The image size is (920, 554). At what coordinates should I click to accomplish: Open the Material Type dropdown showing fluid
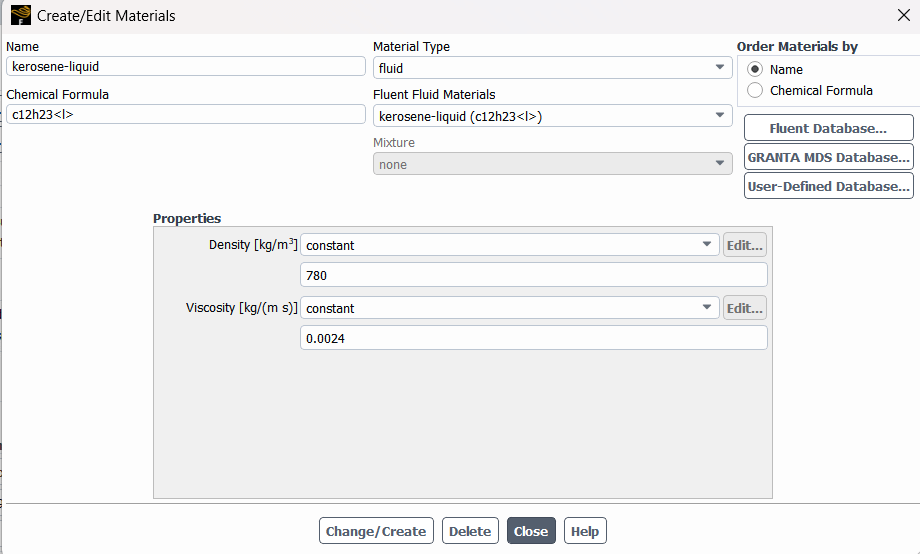pos(552,67)
